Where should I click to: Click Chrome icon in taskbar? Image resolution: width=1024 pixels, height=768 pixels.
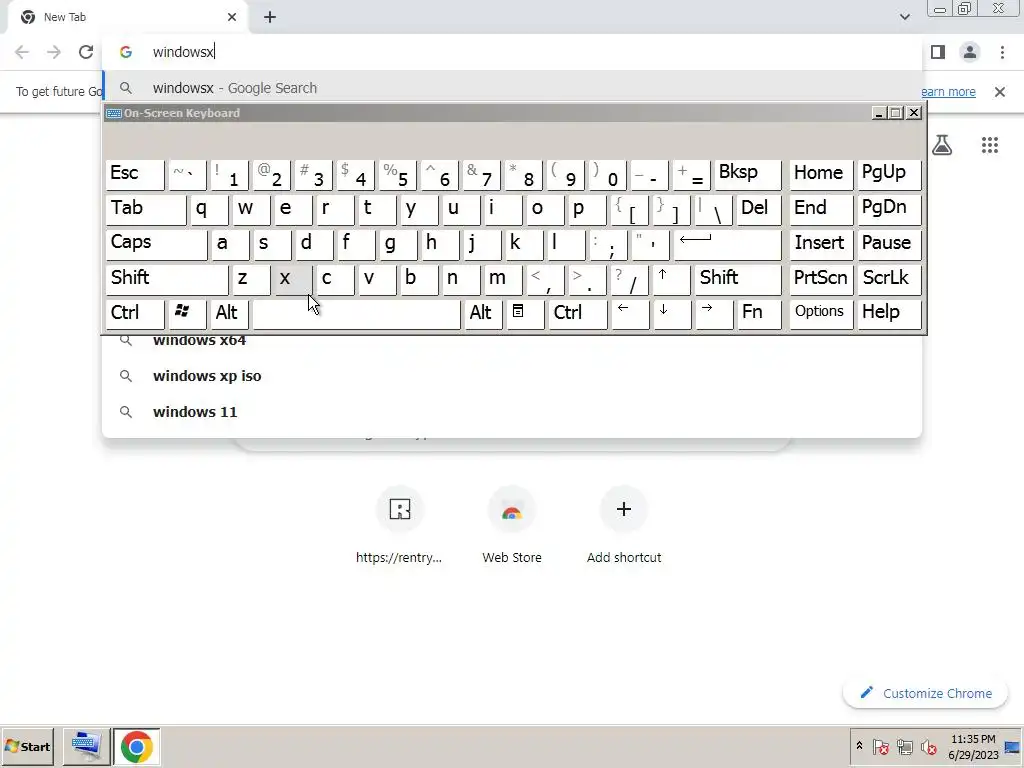(x=136, y=746)
